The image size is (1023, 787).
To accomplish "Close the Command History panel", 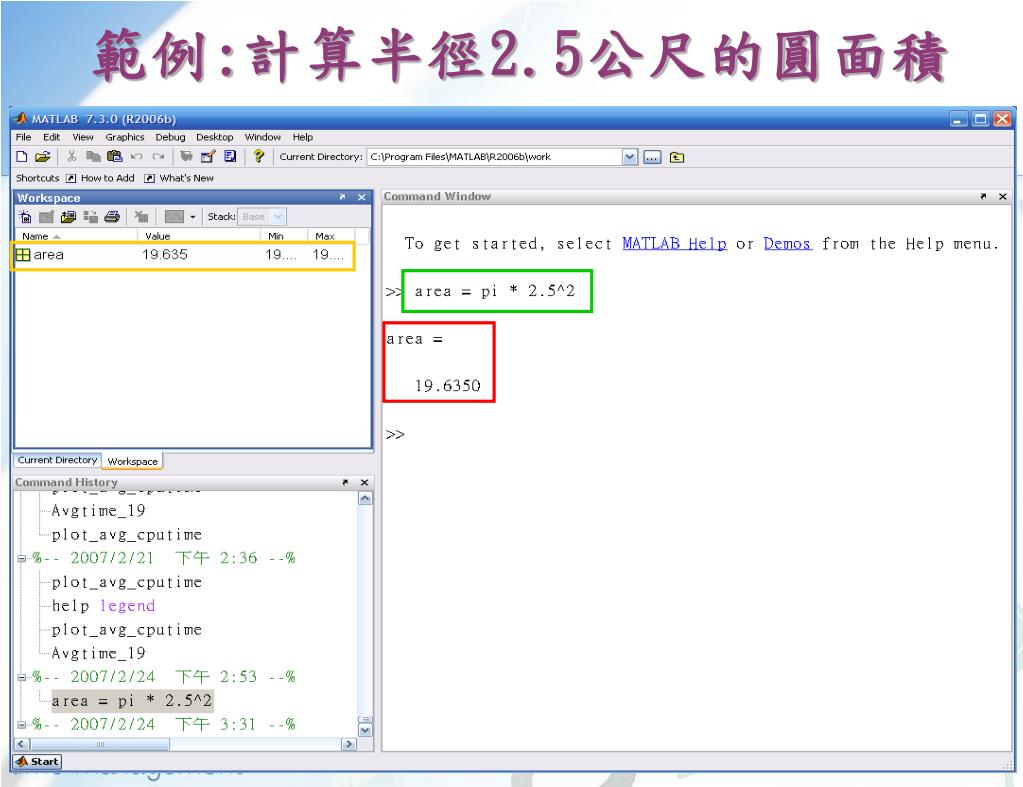I will coord(365,482).
